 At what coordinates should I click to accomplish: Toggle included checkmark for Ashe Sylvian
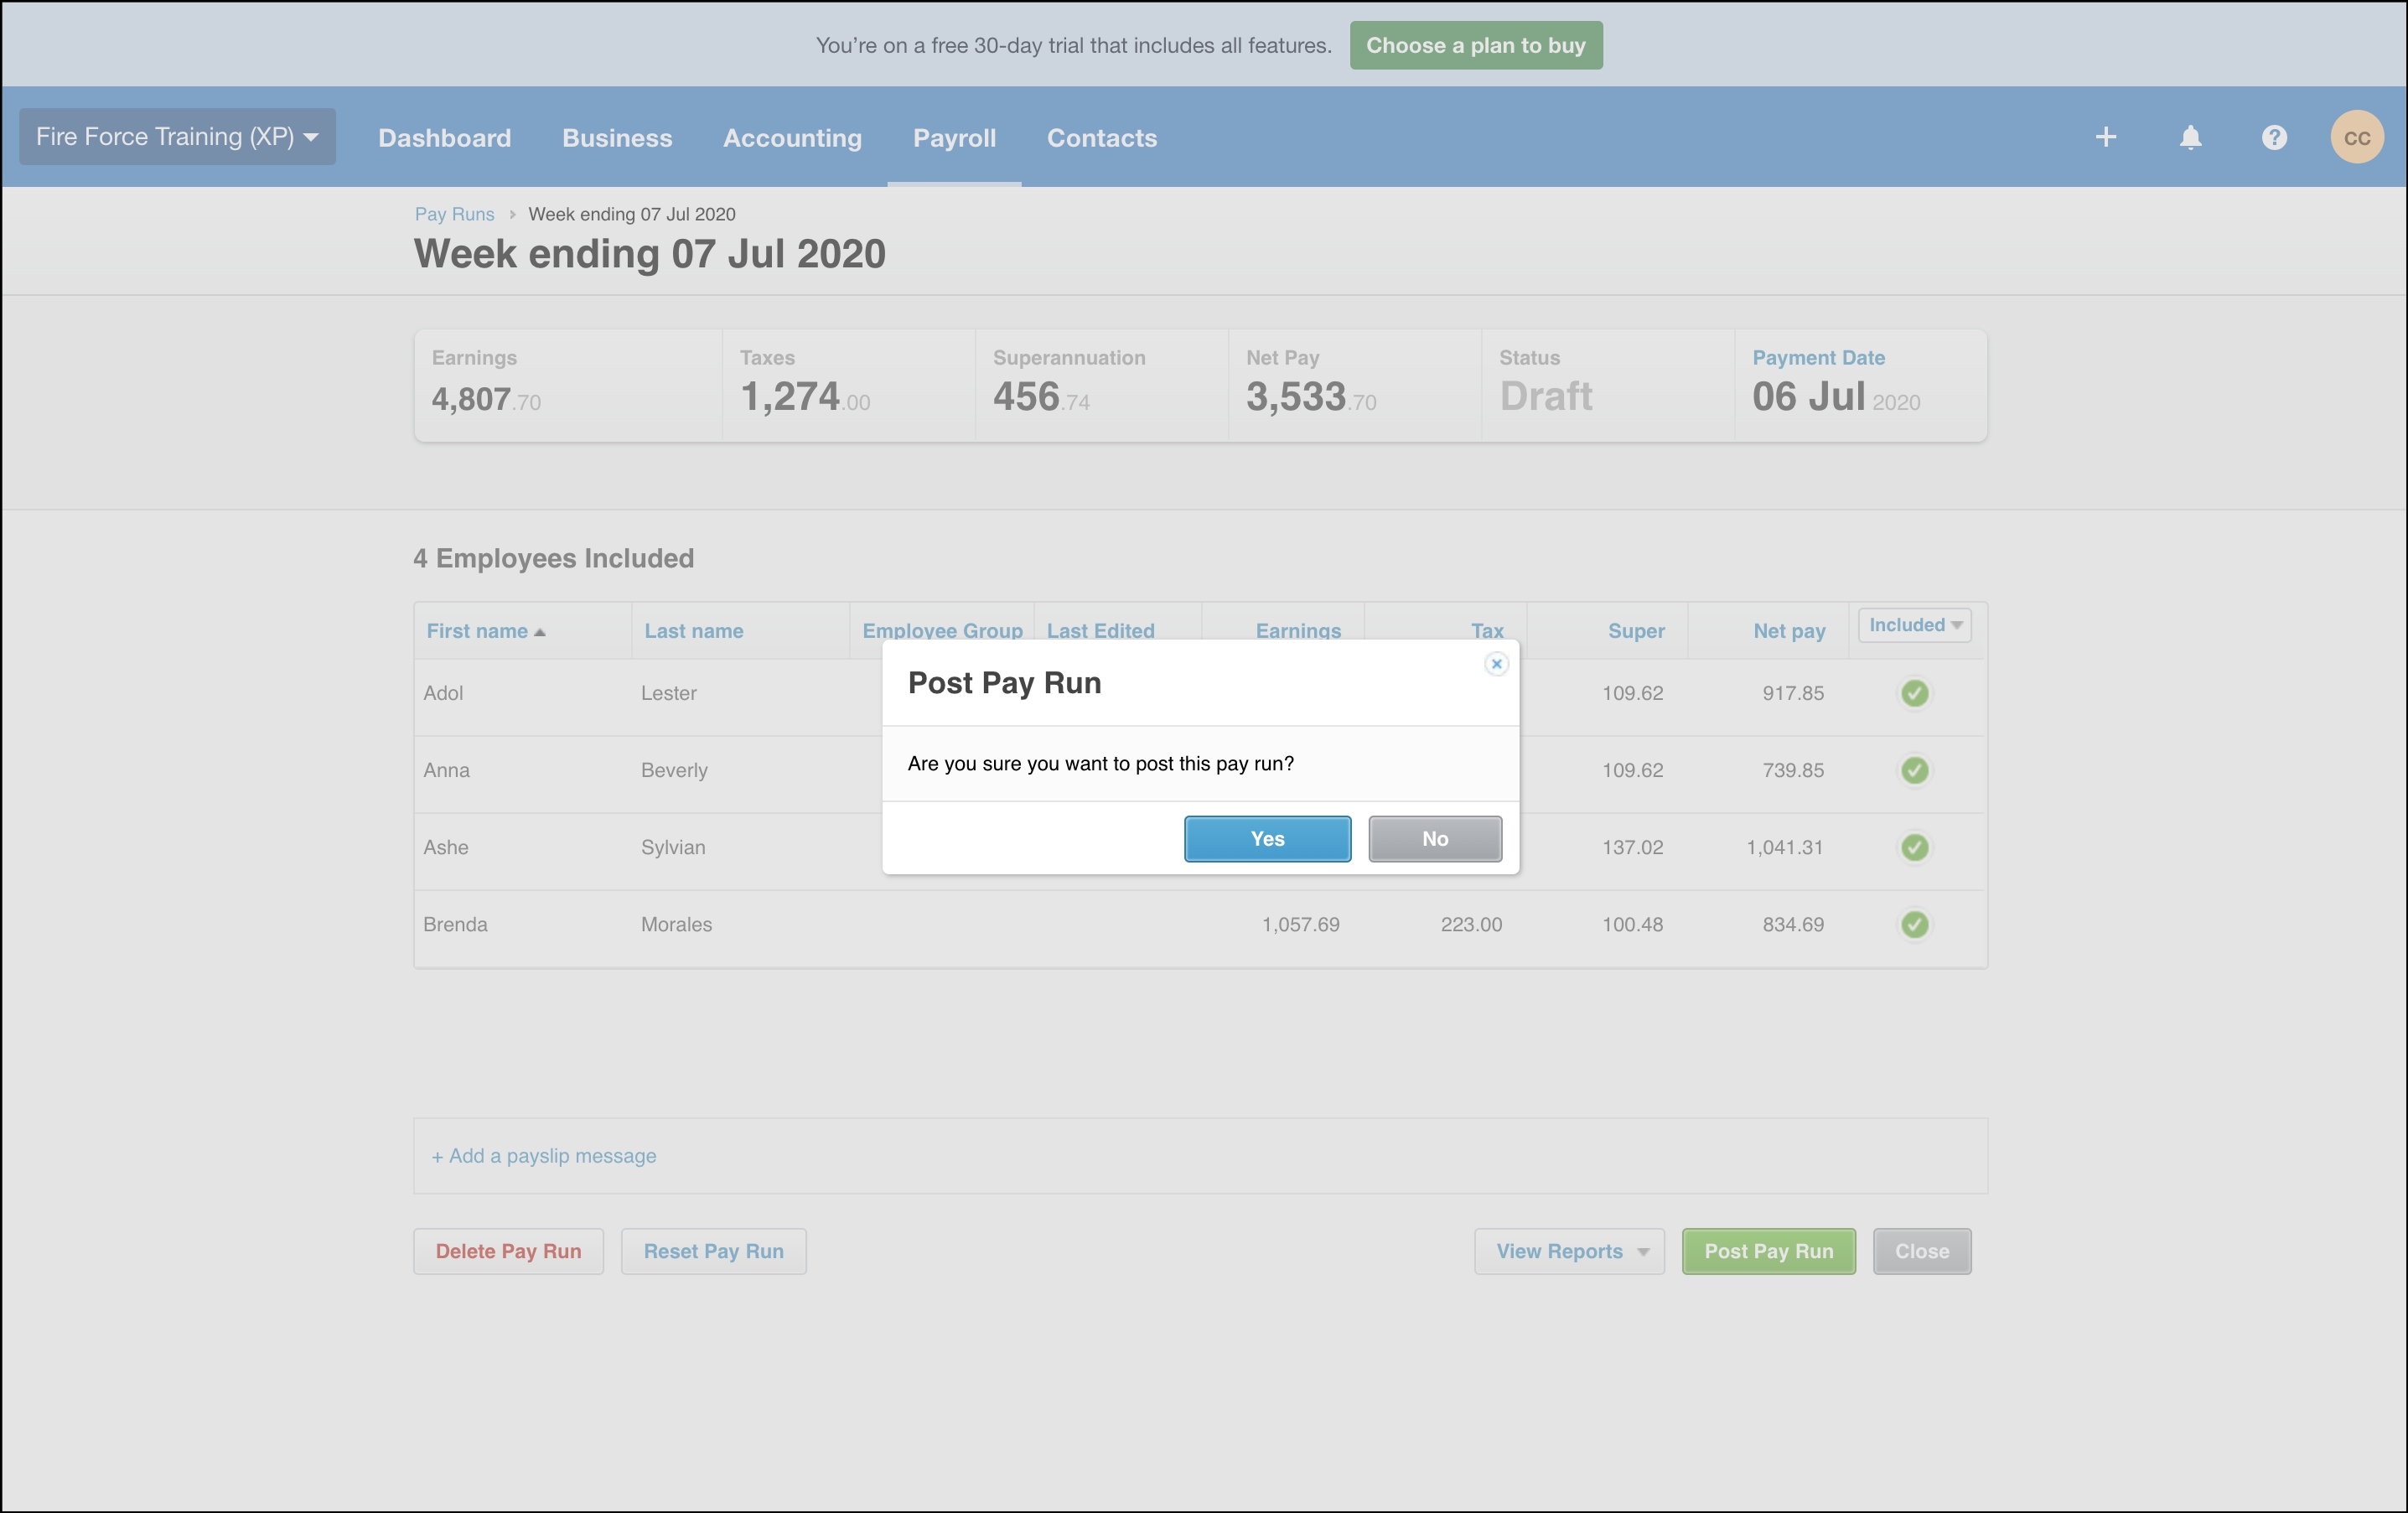pos(1914,847)
